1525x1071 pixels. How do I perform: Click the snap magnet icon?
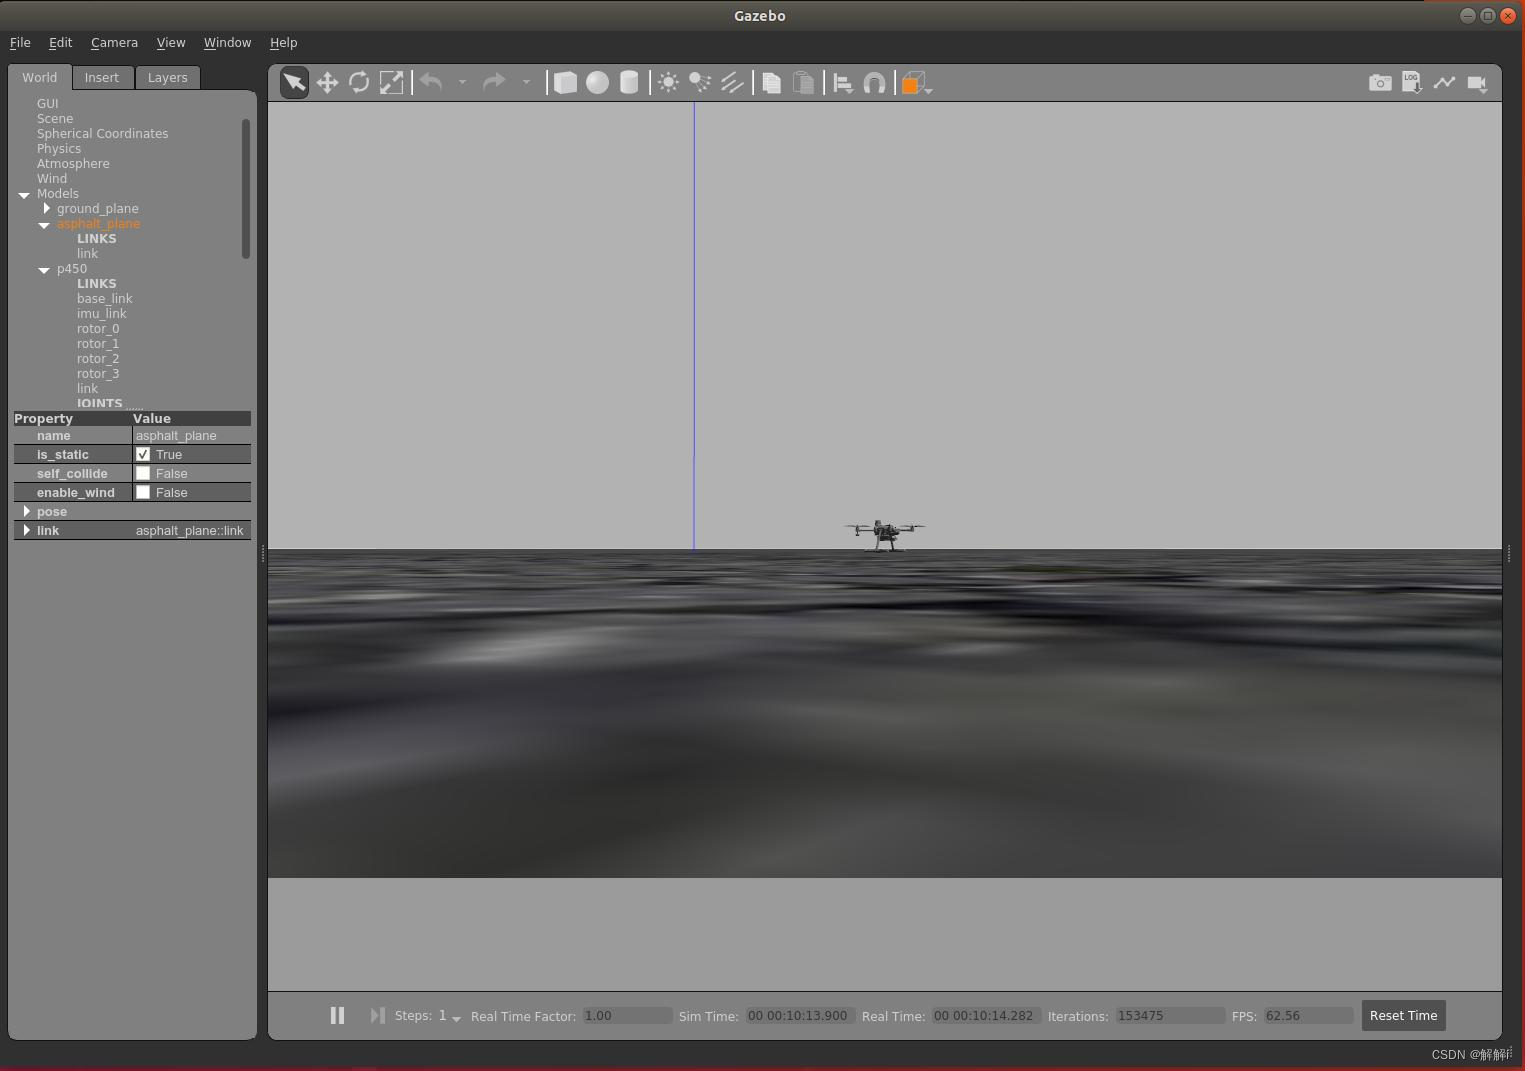pyautogui.click(x=874, y=83)
